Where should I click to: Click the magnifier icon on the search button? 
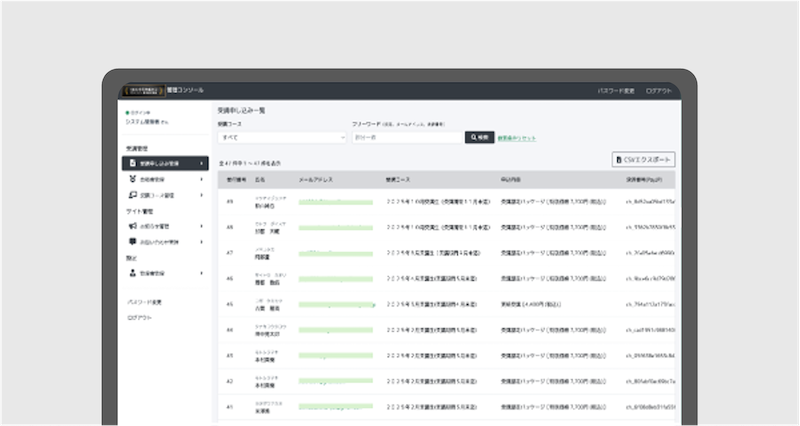[x=473, y=137]
